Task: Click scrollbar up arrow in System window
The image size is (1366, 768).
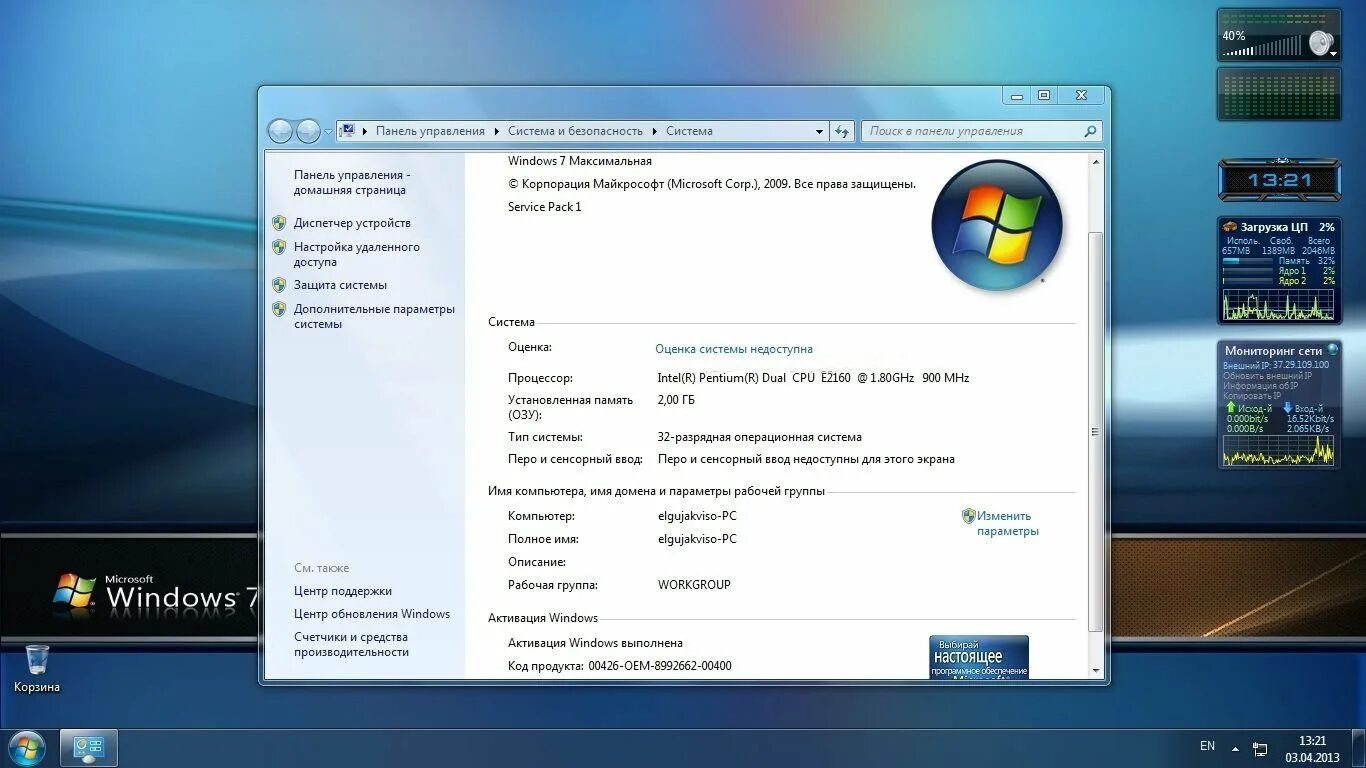Action: 1096,161
